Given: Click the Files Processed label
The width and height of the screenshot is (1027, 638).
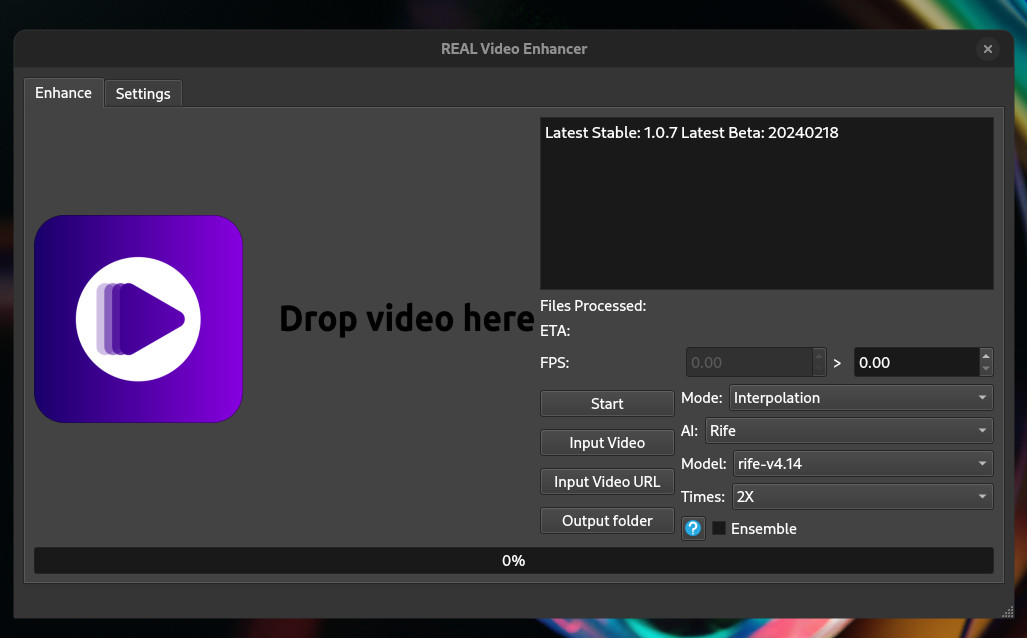Looking at the screenshot, I should (593, 306).
